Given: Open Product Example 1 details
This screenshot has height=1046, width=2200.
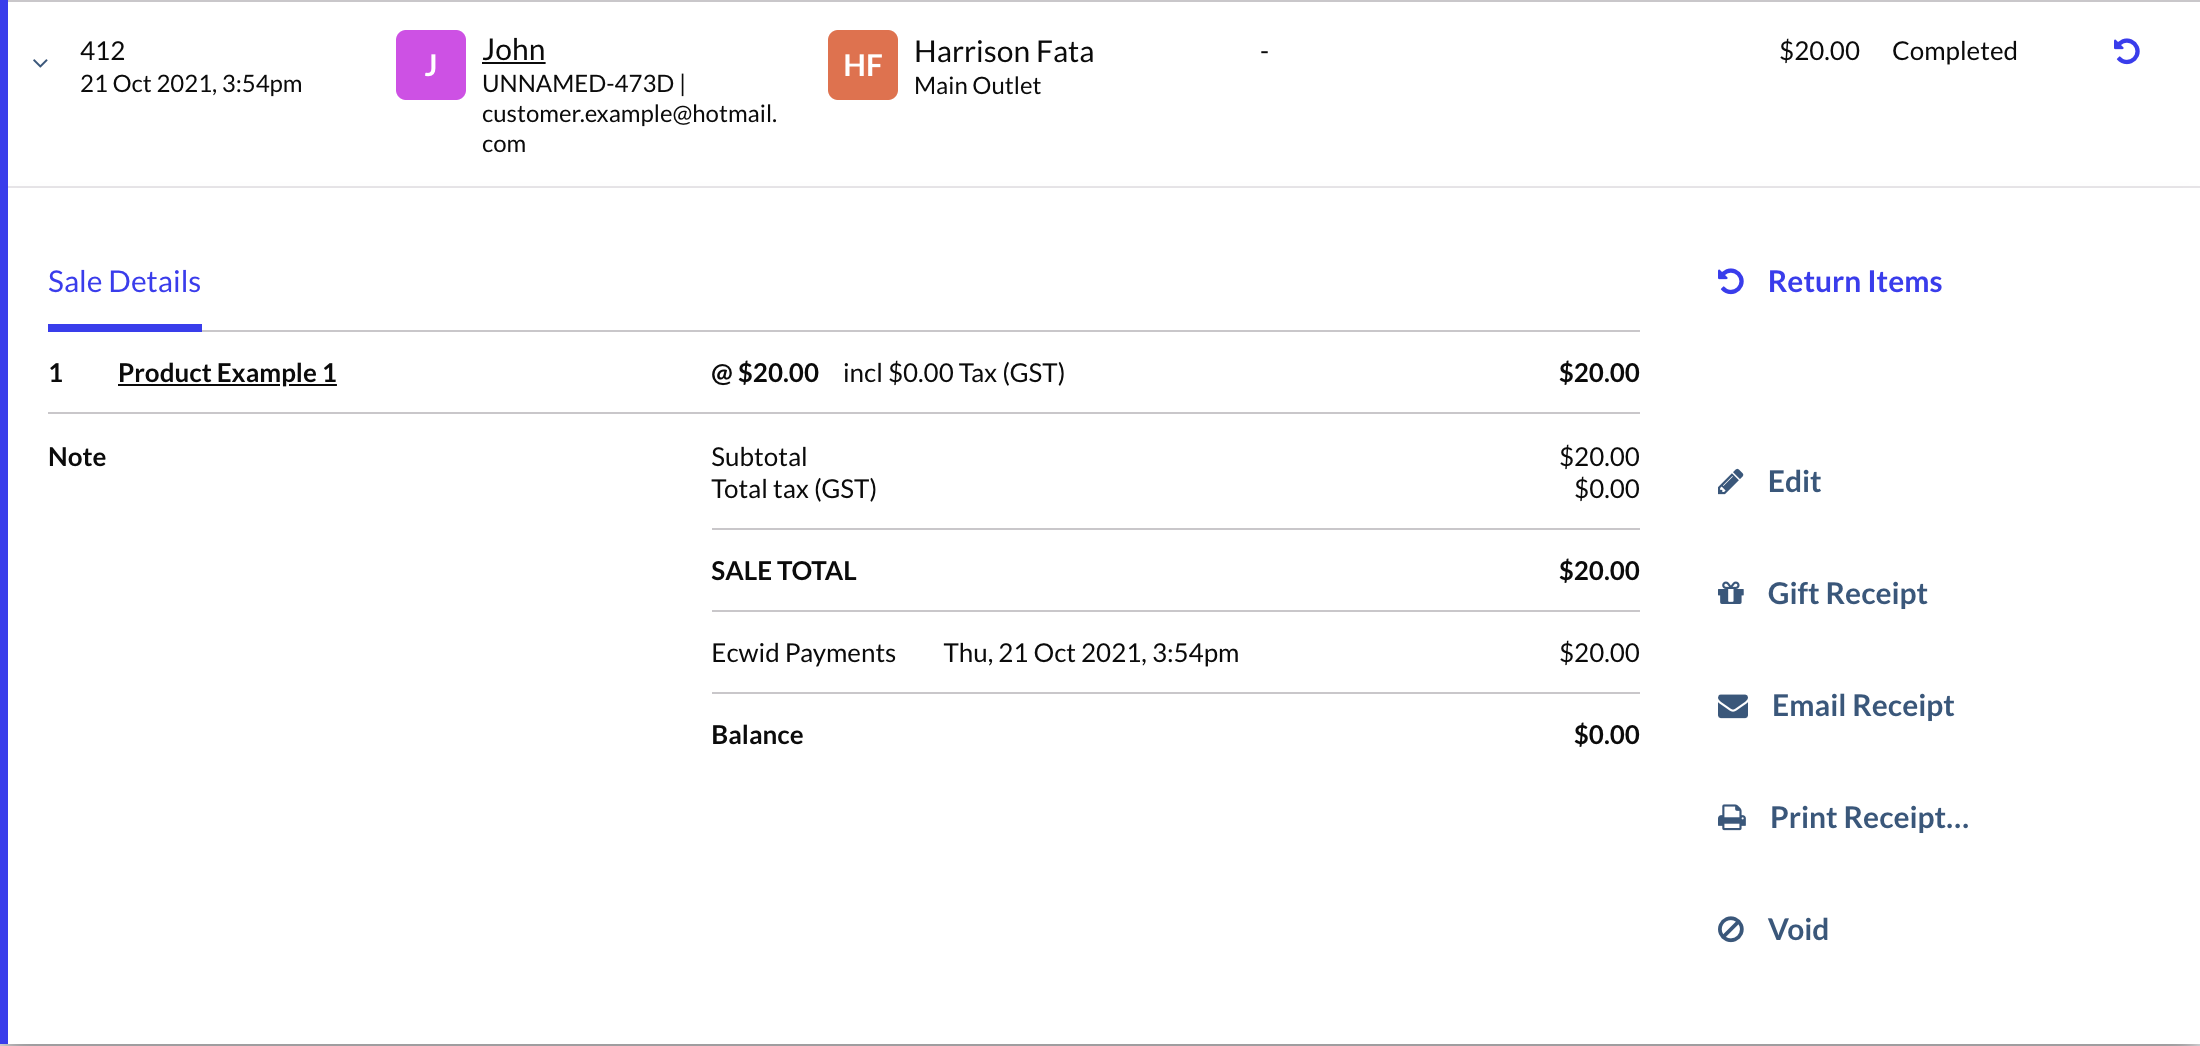Looking at the screenshot, I should tap(227, 372).
